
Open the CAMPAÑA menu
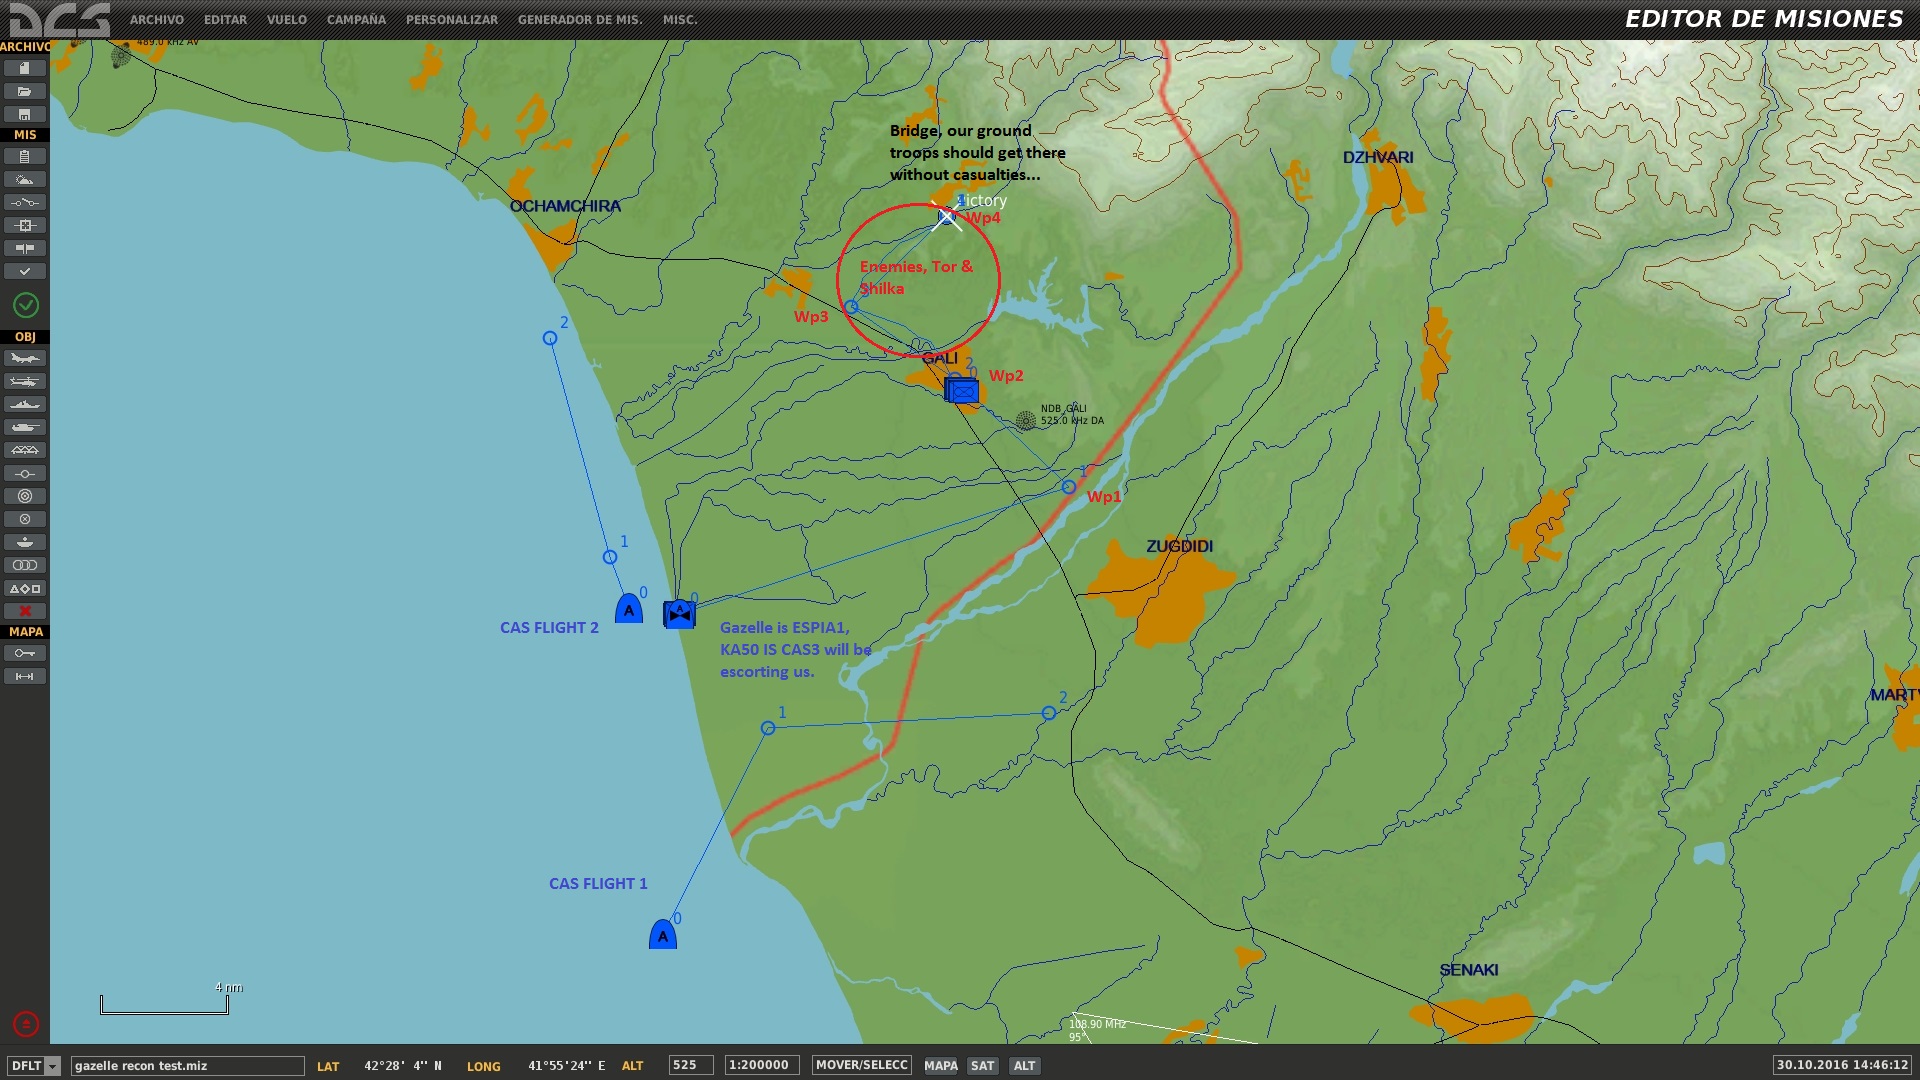point(356,20)
